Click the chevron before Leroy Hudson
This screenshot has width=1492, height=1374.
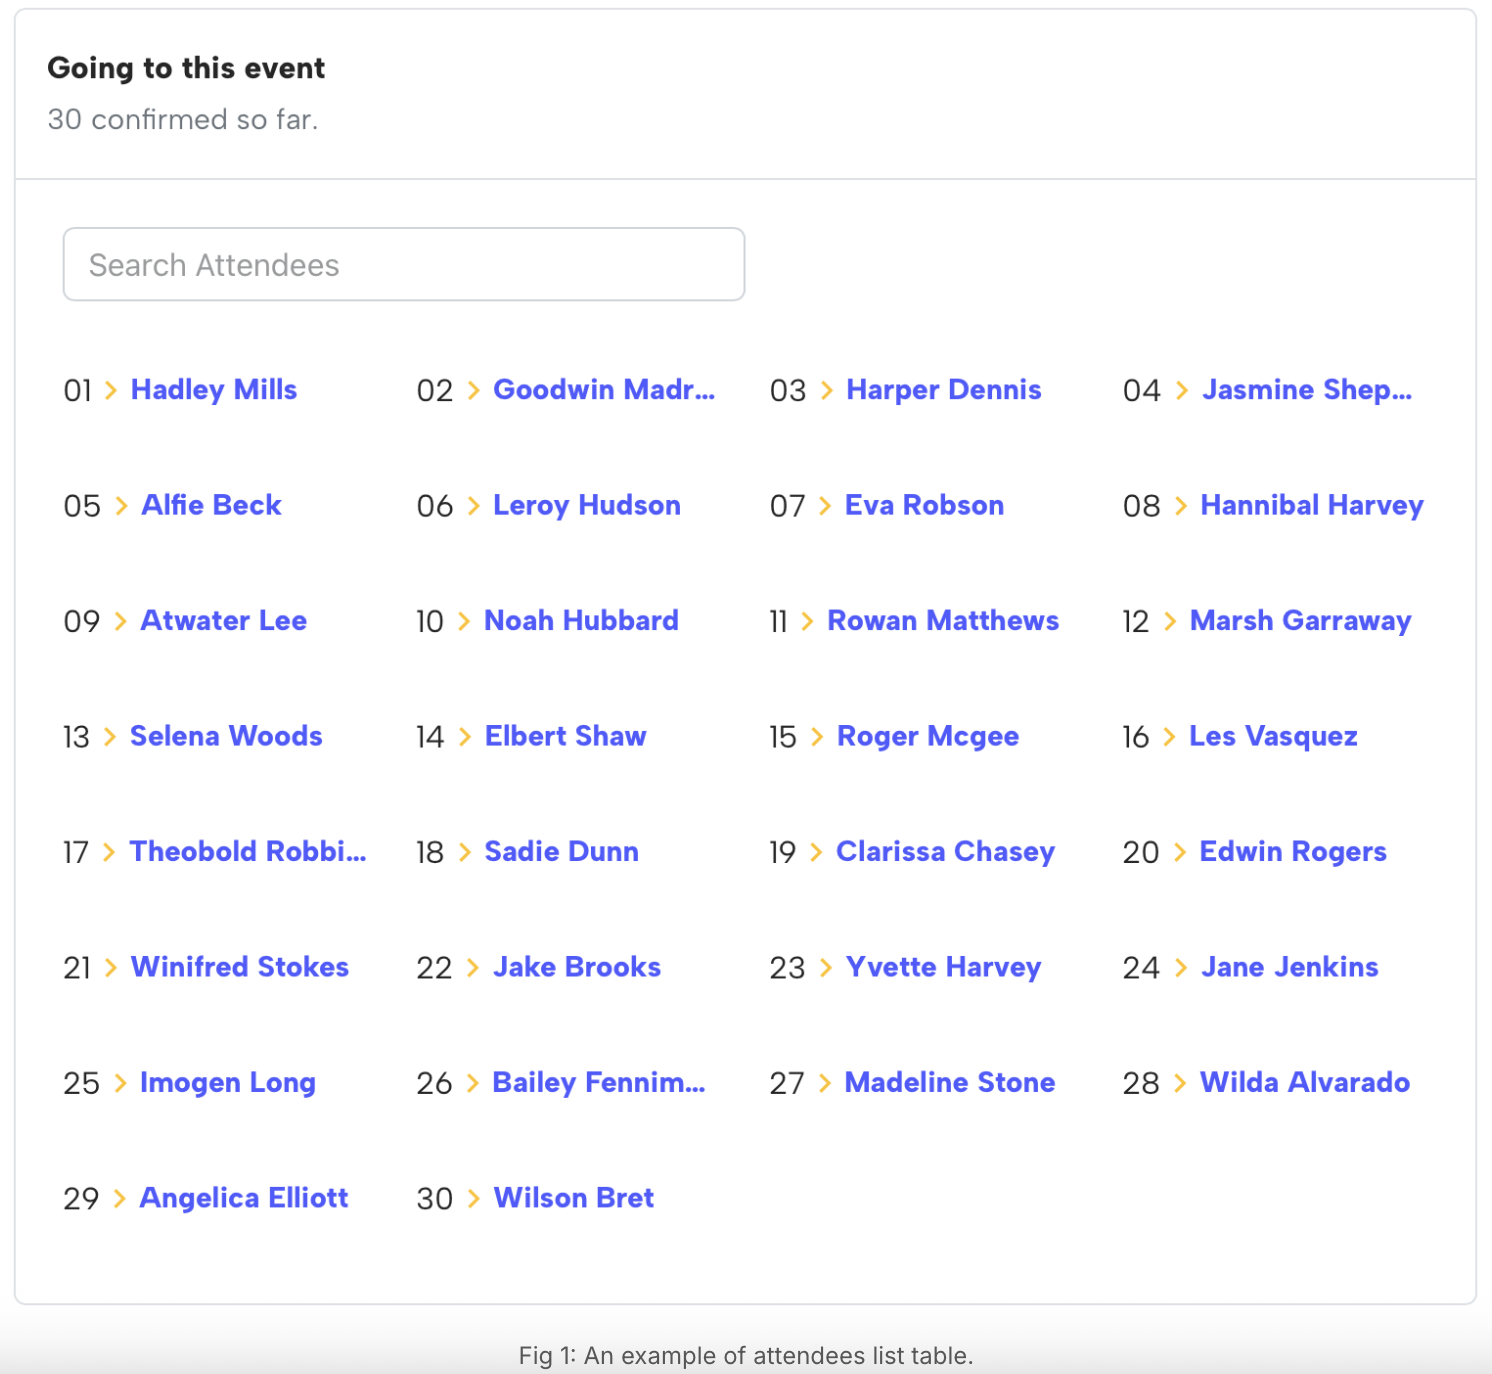tap(473, 506)
